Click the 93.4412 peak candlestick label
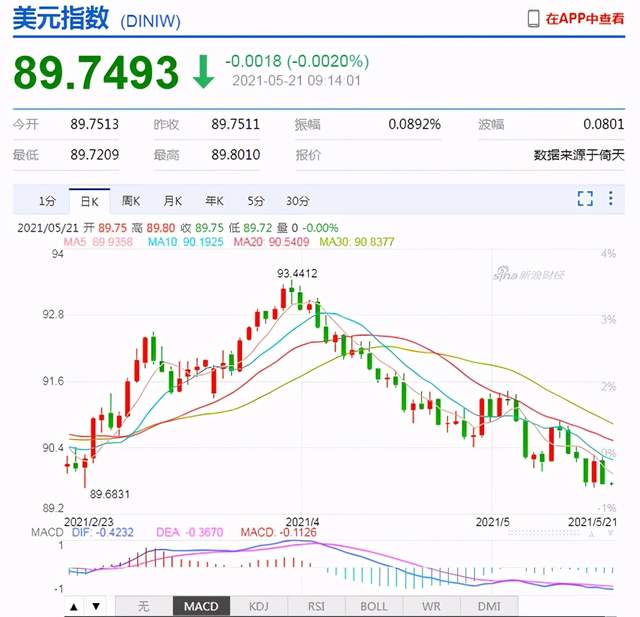640x617 pixels. click(297, 272)
